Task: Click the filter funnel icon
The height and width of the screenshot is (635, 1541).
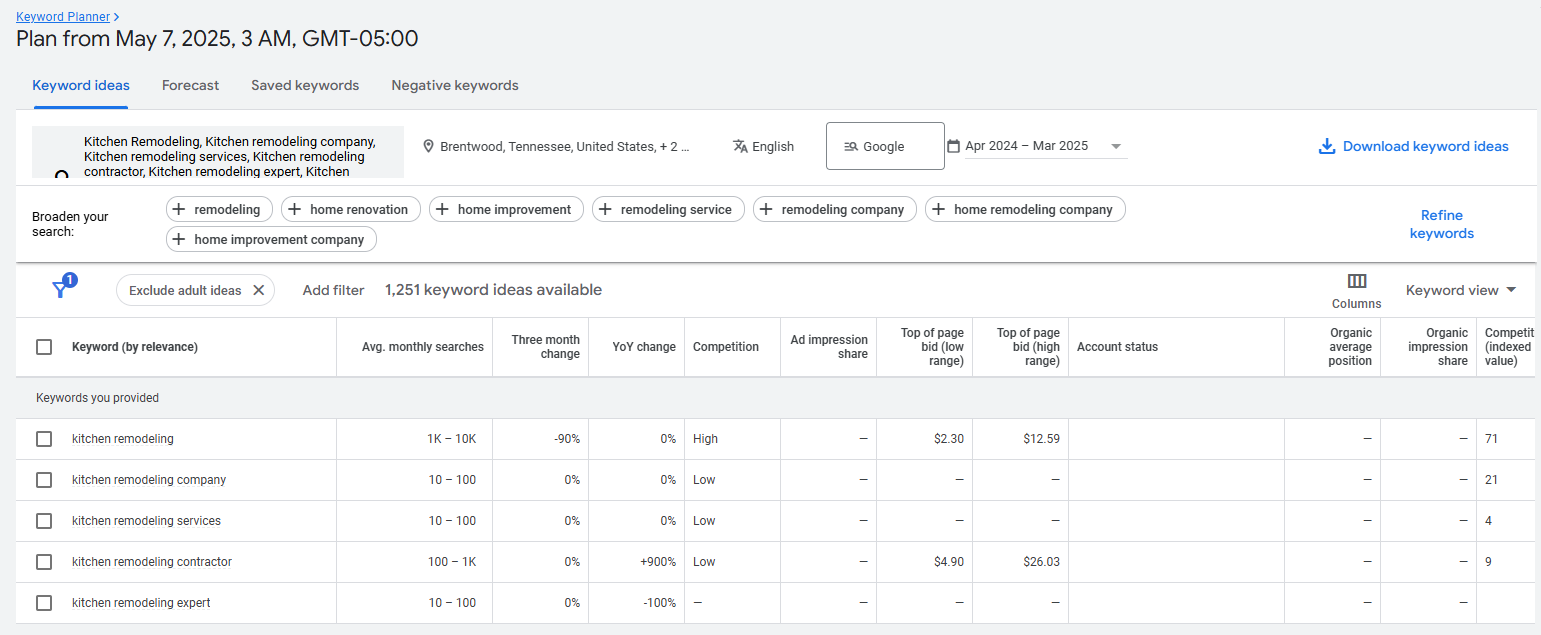Action: coord(61,289)
